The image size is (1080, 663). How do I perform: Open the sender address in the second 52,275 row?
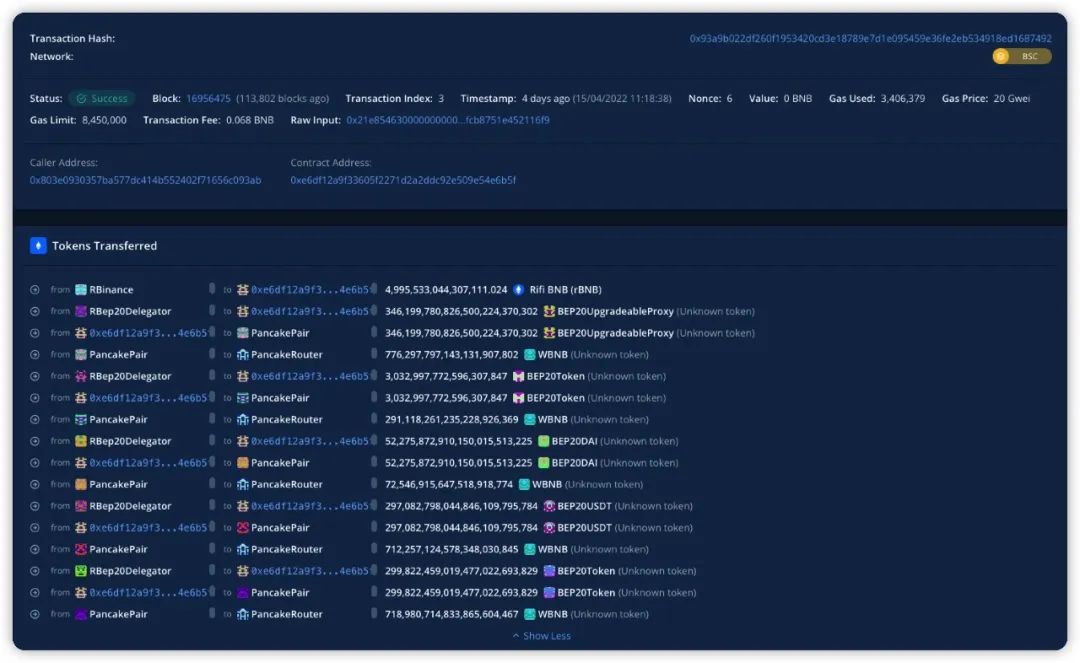(x=148, y=463)
